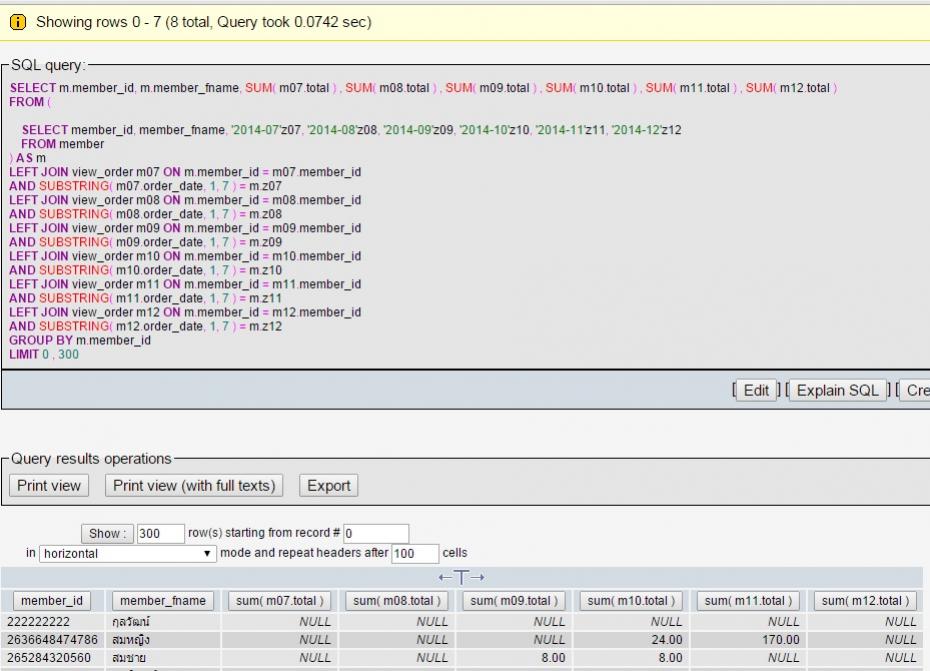This screenshot has height=671, width=930.
Task: Sort by the sum( m09.total ) column header
Action: click(x=514, y=601)
